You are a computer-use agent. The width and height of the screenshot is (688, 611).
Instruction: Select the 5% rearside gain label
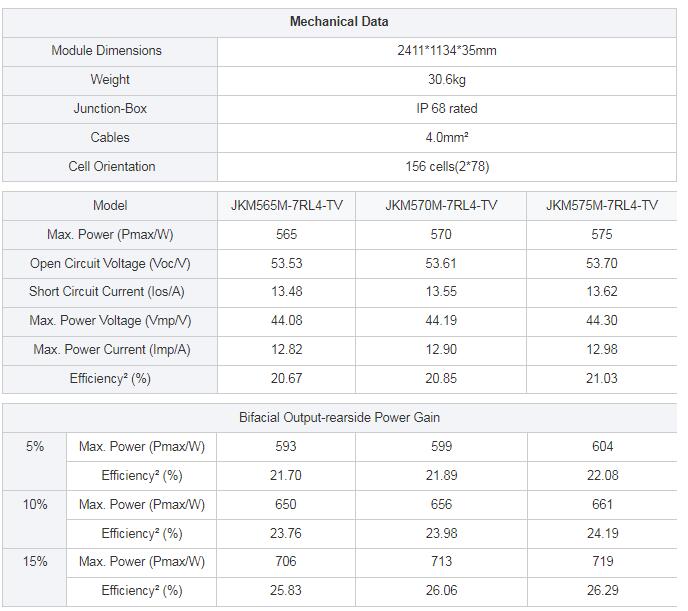pyautogui.click(x=35, y=447)
